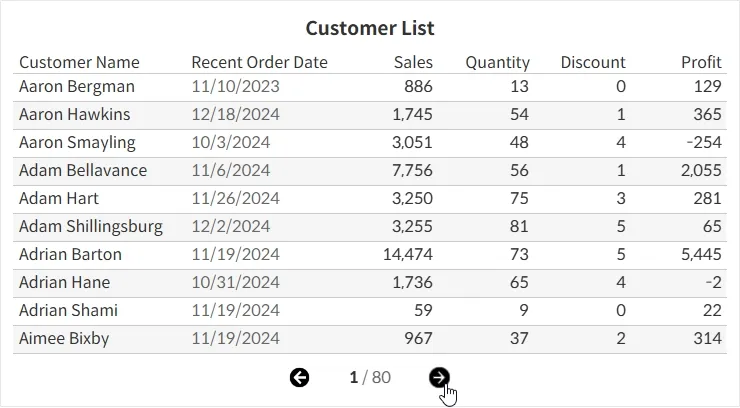Click the Profit column header

(x=701, y=62)
